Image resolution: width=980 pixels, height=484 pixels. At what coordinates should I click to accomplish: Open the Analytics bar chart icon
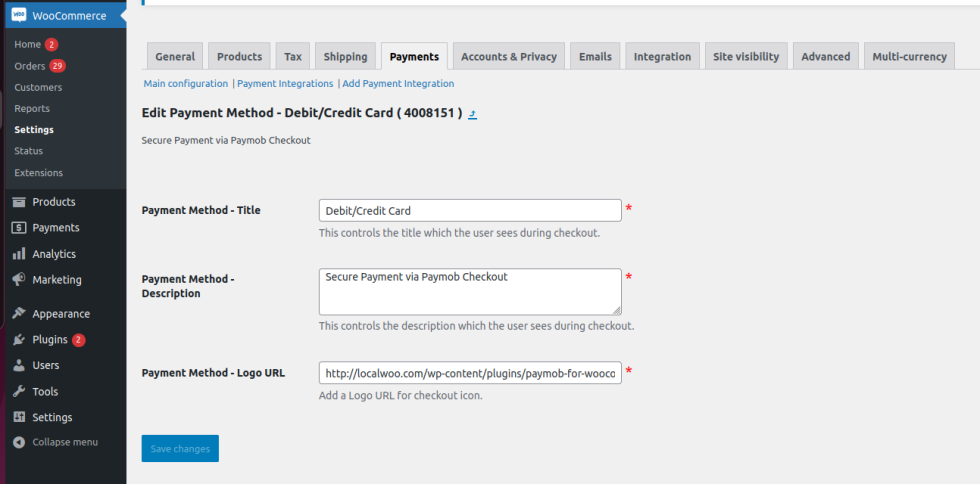(x=19, y=254)
